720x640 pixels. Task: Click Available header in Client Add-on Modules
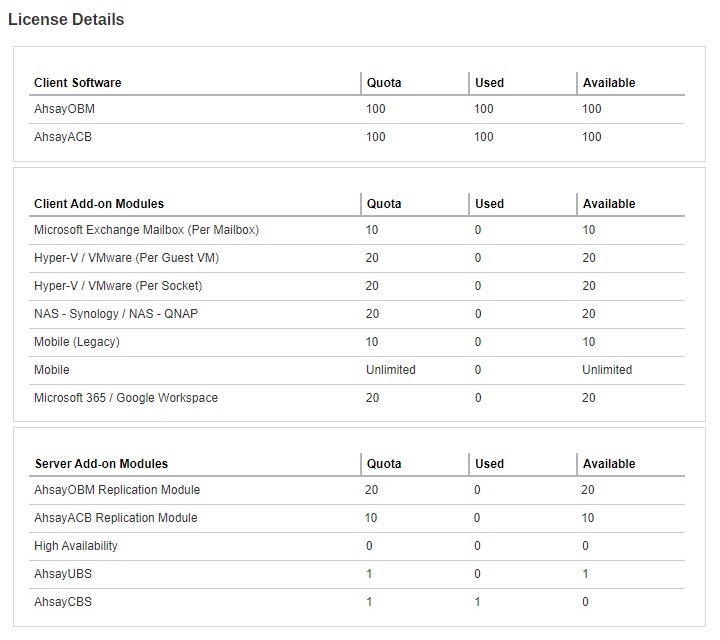coord(609,204)
